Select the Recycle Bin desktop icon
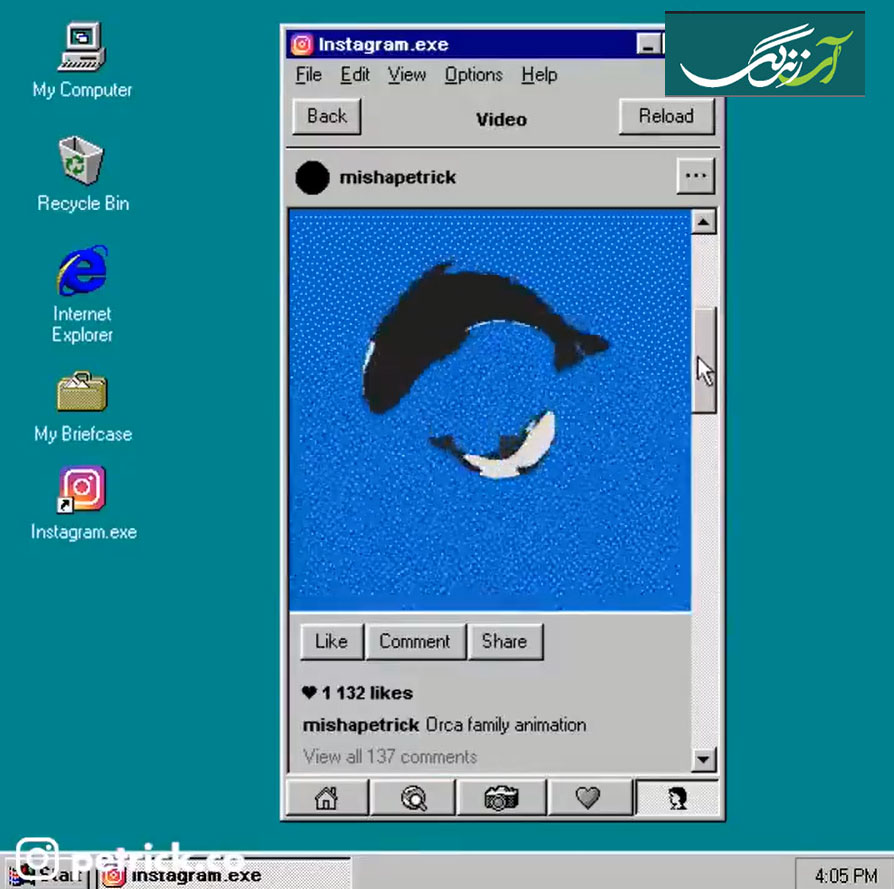Screen dimensions: 894x889 82,174
